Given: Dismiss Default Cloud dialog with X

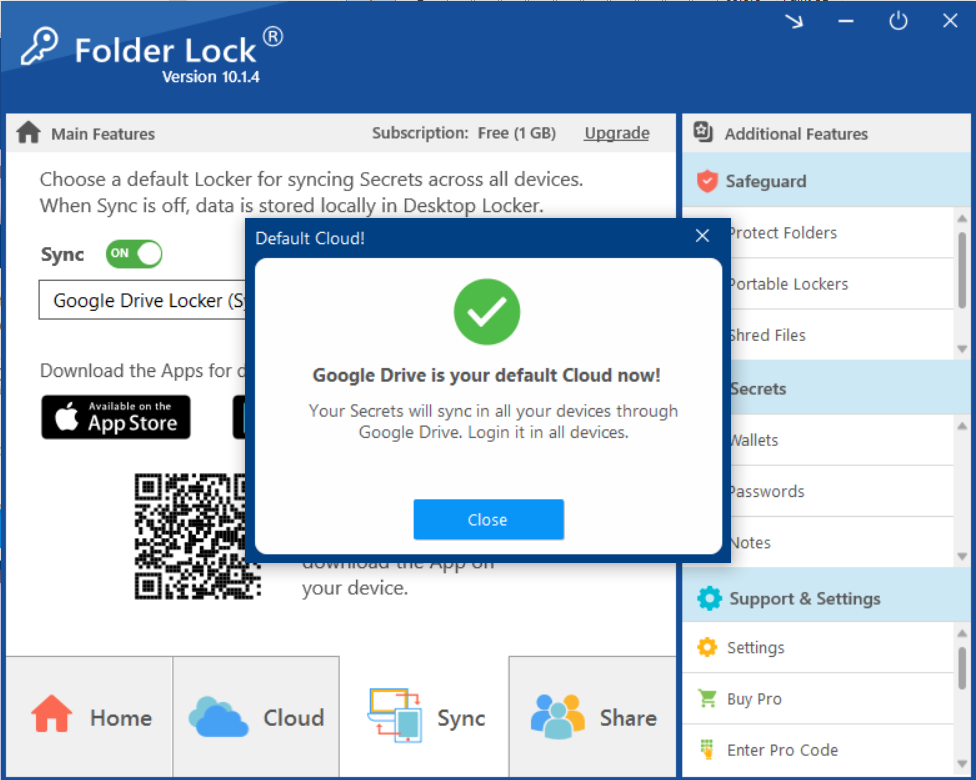Looking at the screenshot, I should pos(702,235).
